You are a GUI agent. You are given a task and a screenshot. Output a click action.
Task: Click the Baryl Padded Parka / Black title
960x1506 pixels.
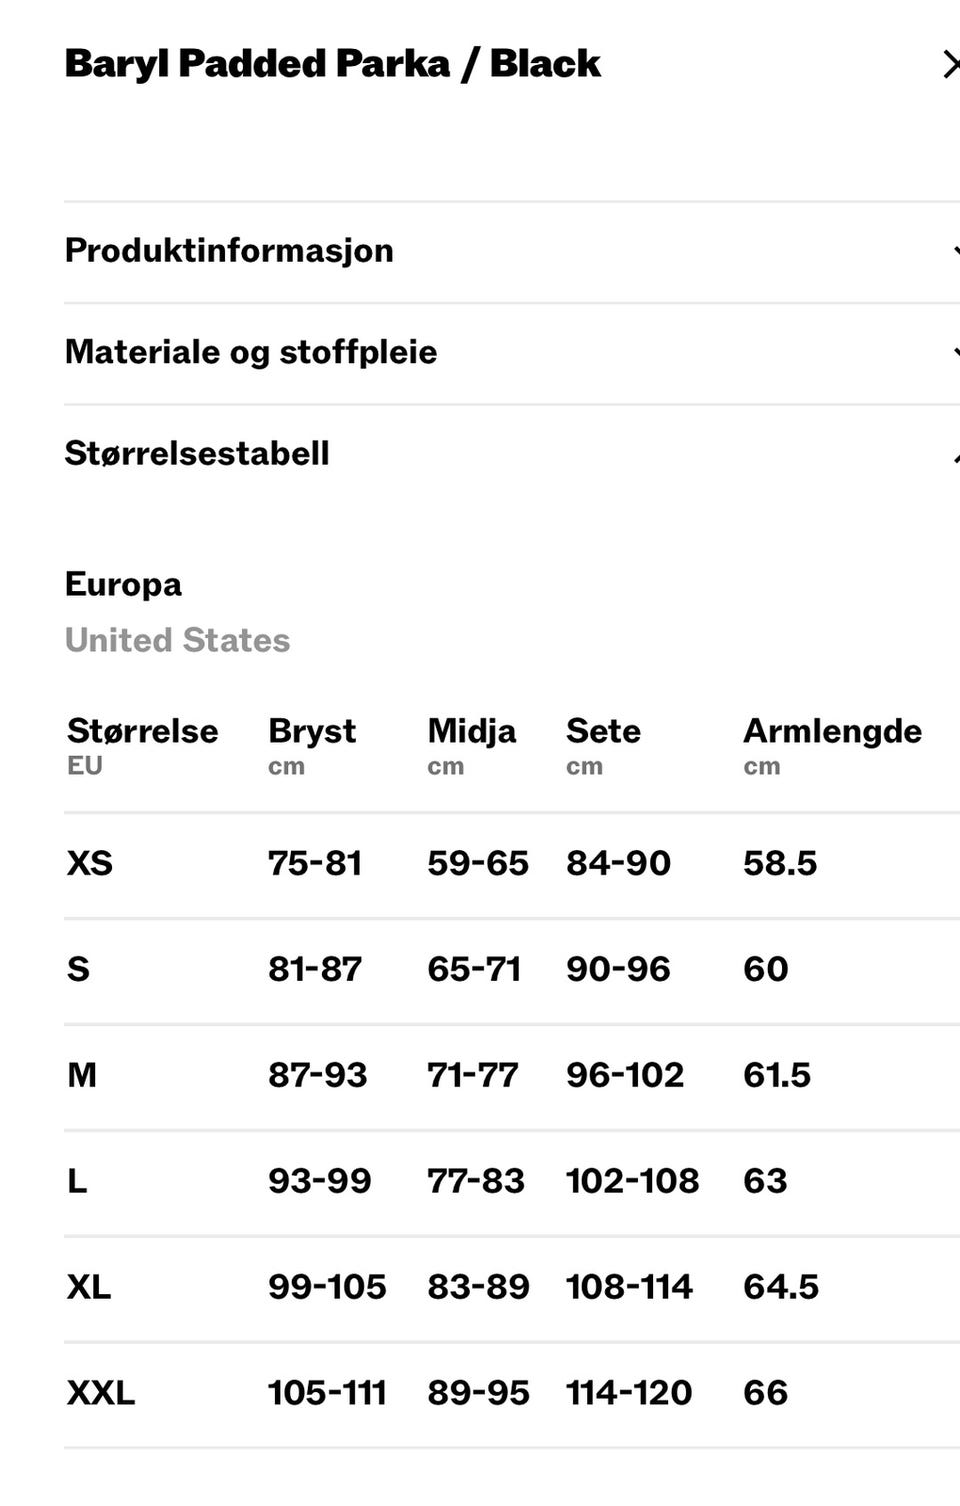(x=332, y=64)
